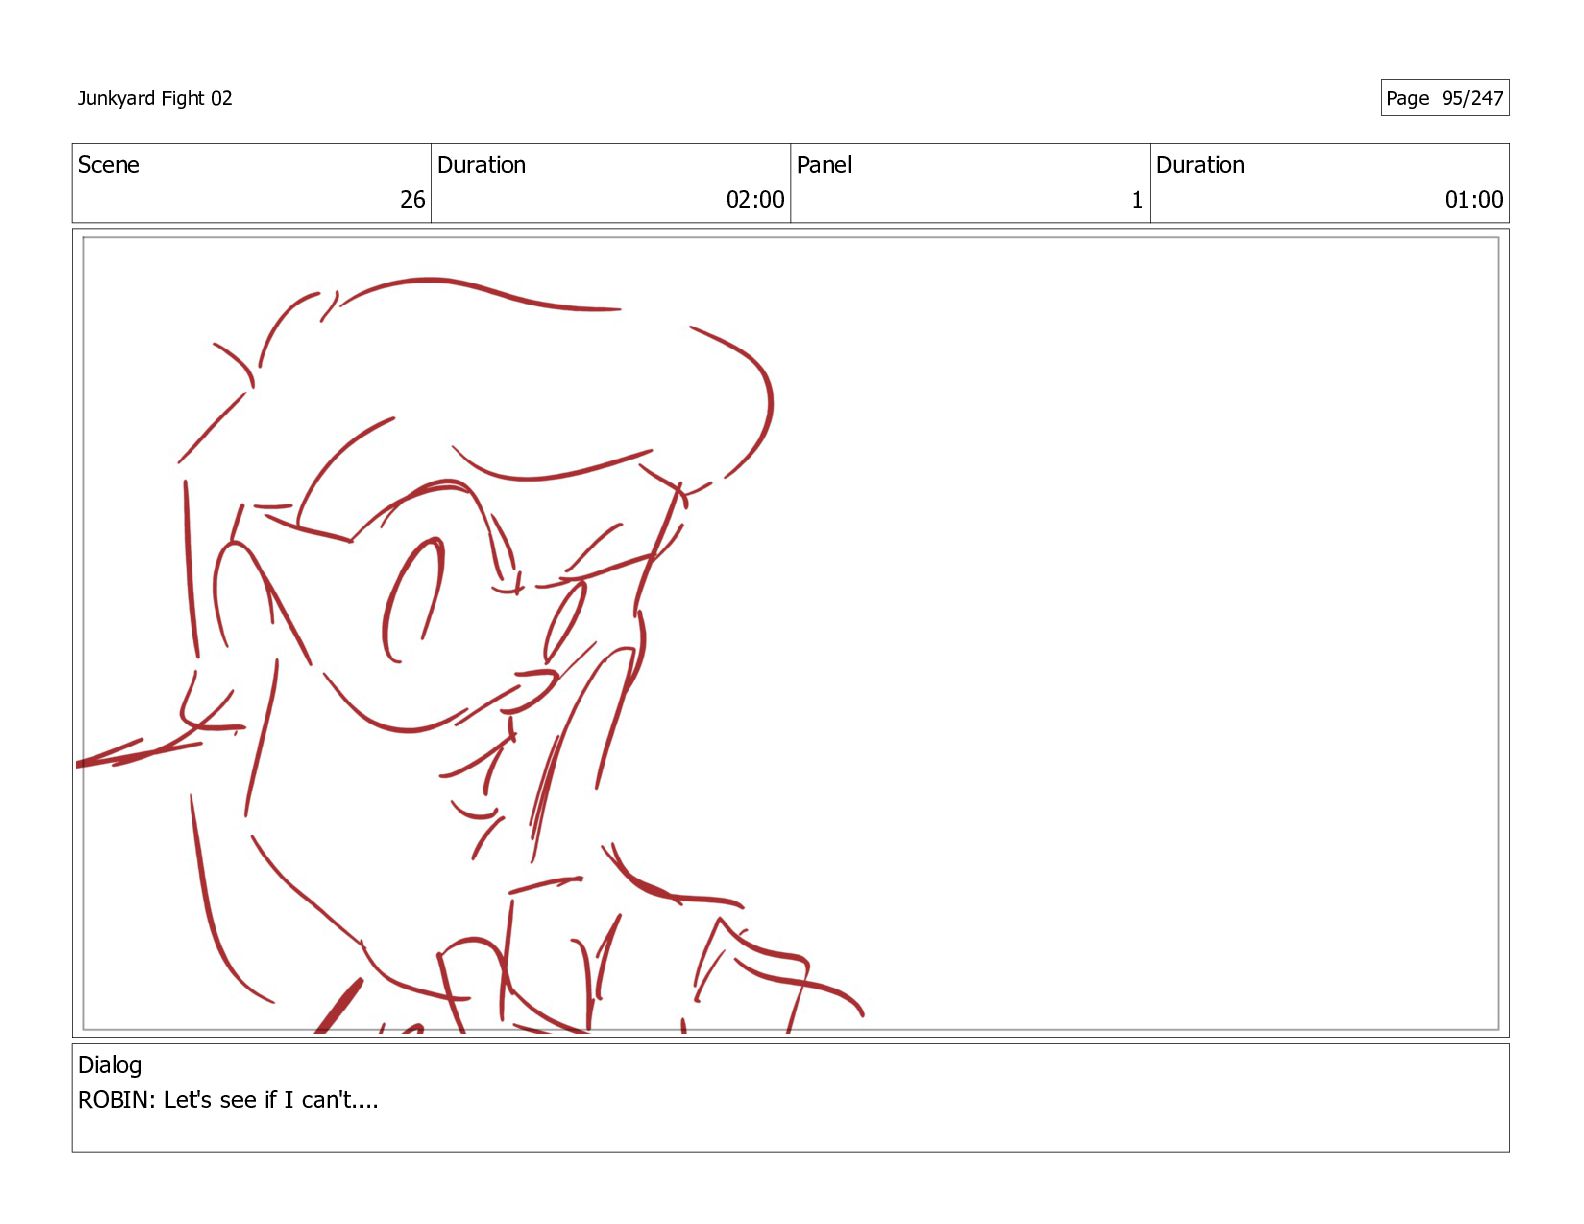The image size is (1584, 1224).
Task: Click the panel number '1'
Action: pos(1137,200)
